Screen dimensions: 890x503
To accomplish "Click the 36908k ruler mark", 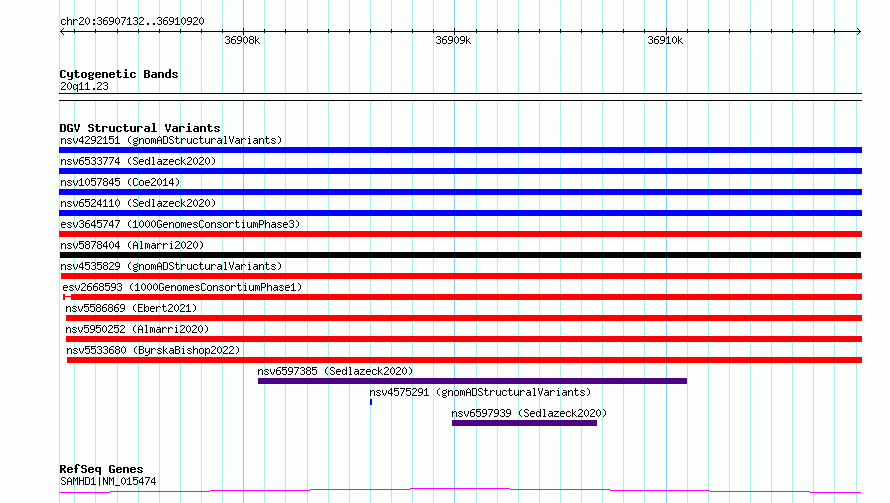I will click(x=242, y=40).
